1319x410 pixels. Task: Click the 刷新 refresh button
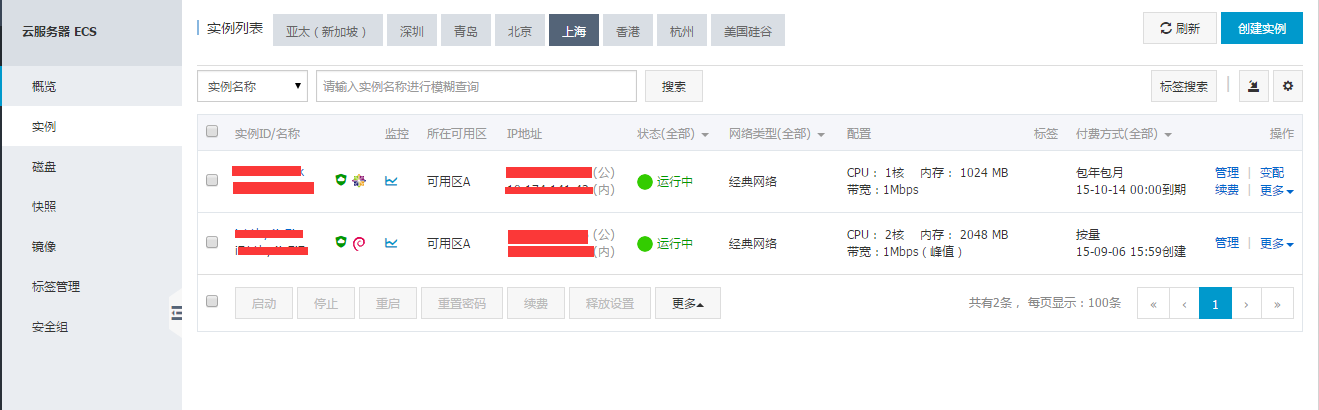1179,29
